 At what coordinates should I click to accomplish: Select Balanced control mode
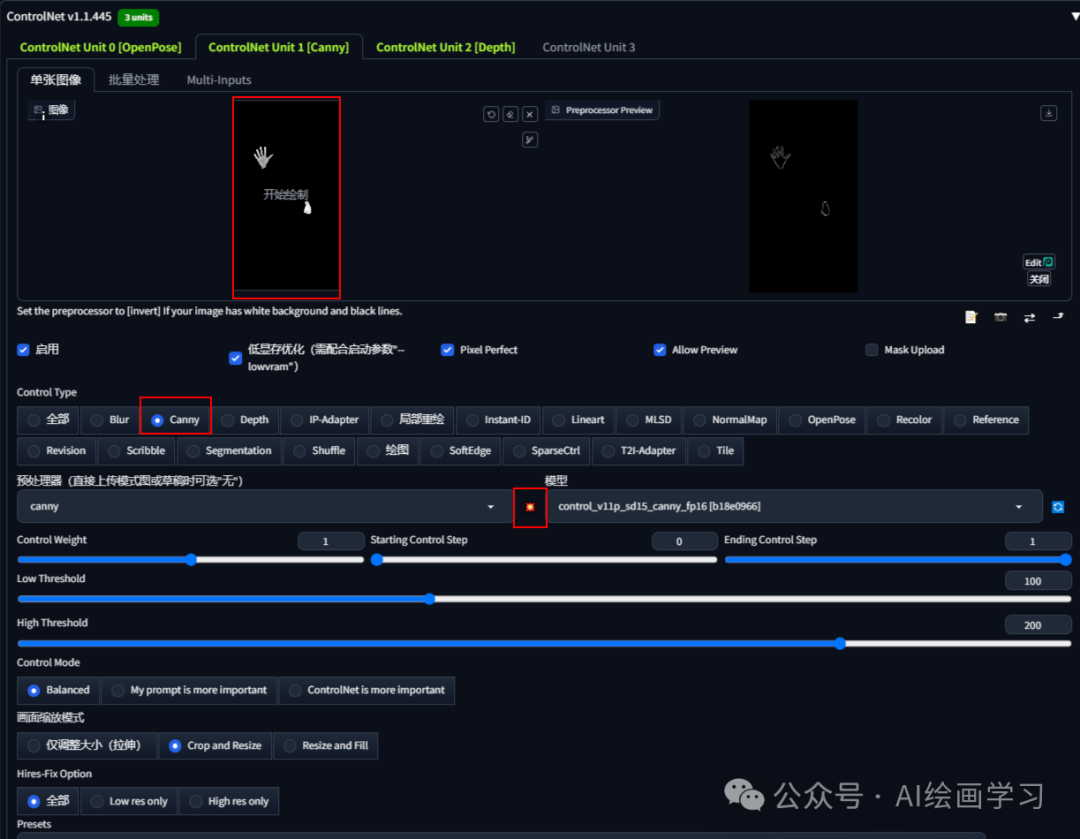[59, 690]
